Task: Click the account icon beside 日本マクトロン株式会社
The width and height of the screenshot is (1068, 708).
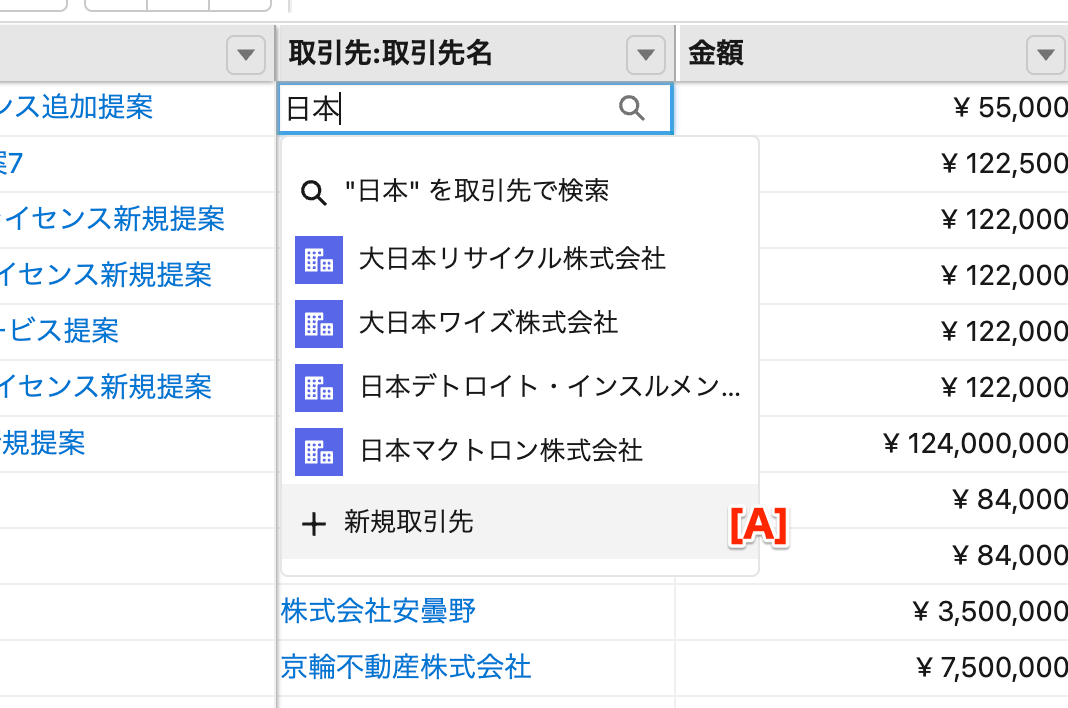Action: (319, 452)
